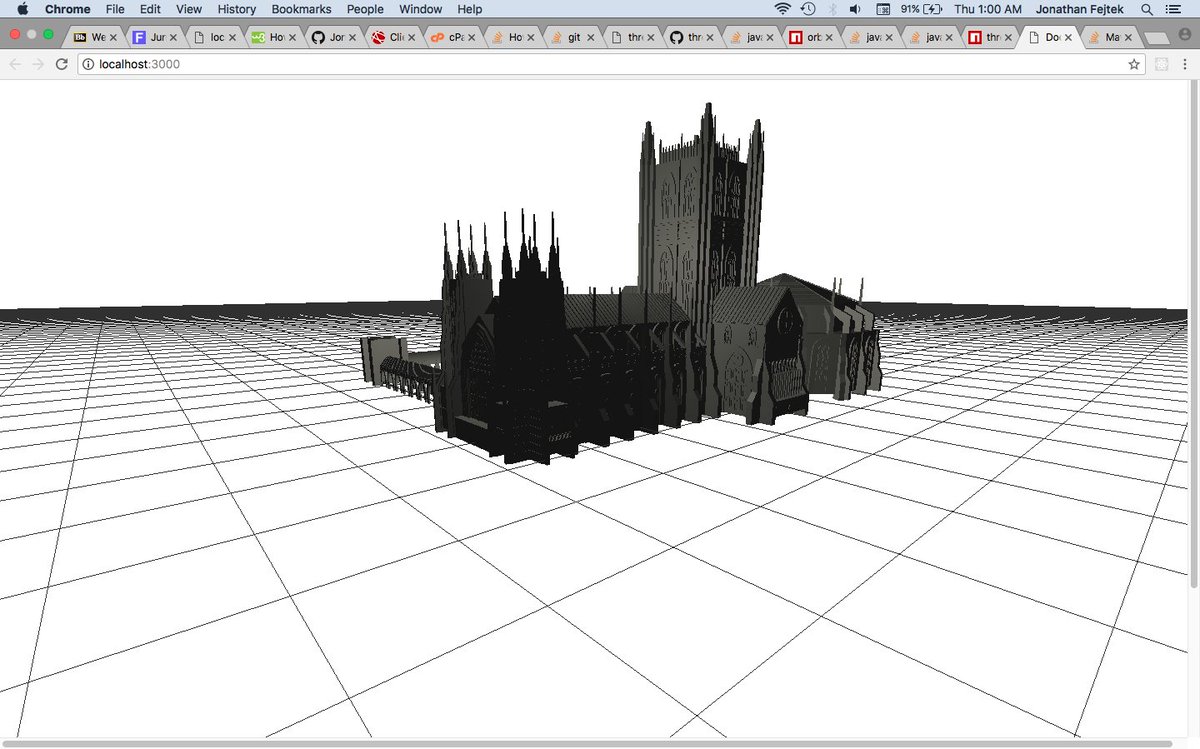Close the 'git' tab
This screenshot has height=749, width=1200.
[591, 37]
